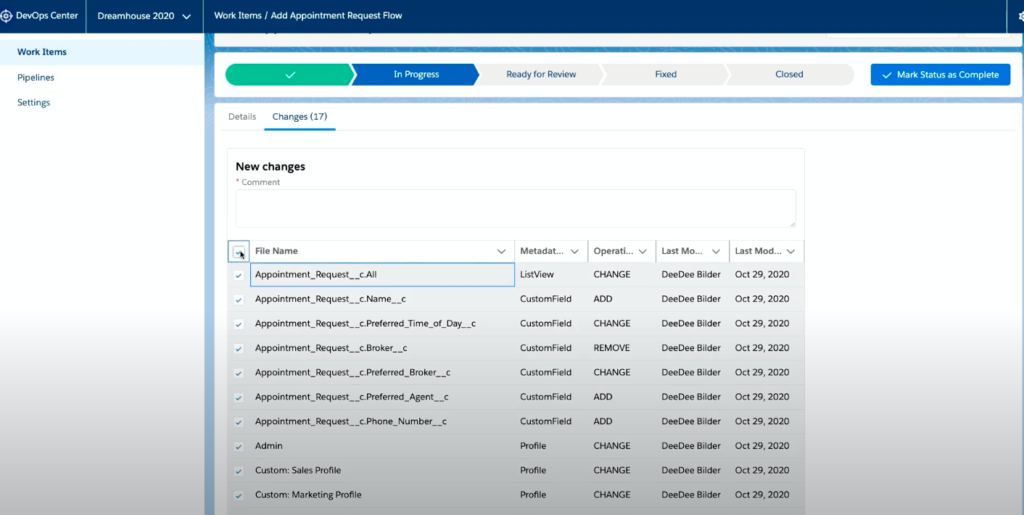
Task: Click into the Comment text area
Action: click(516, 208)
